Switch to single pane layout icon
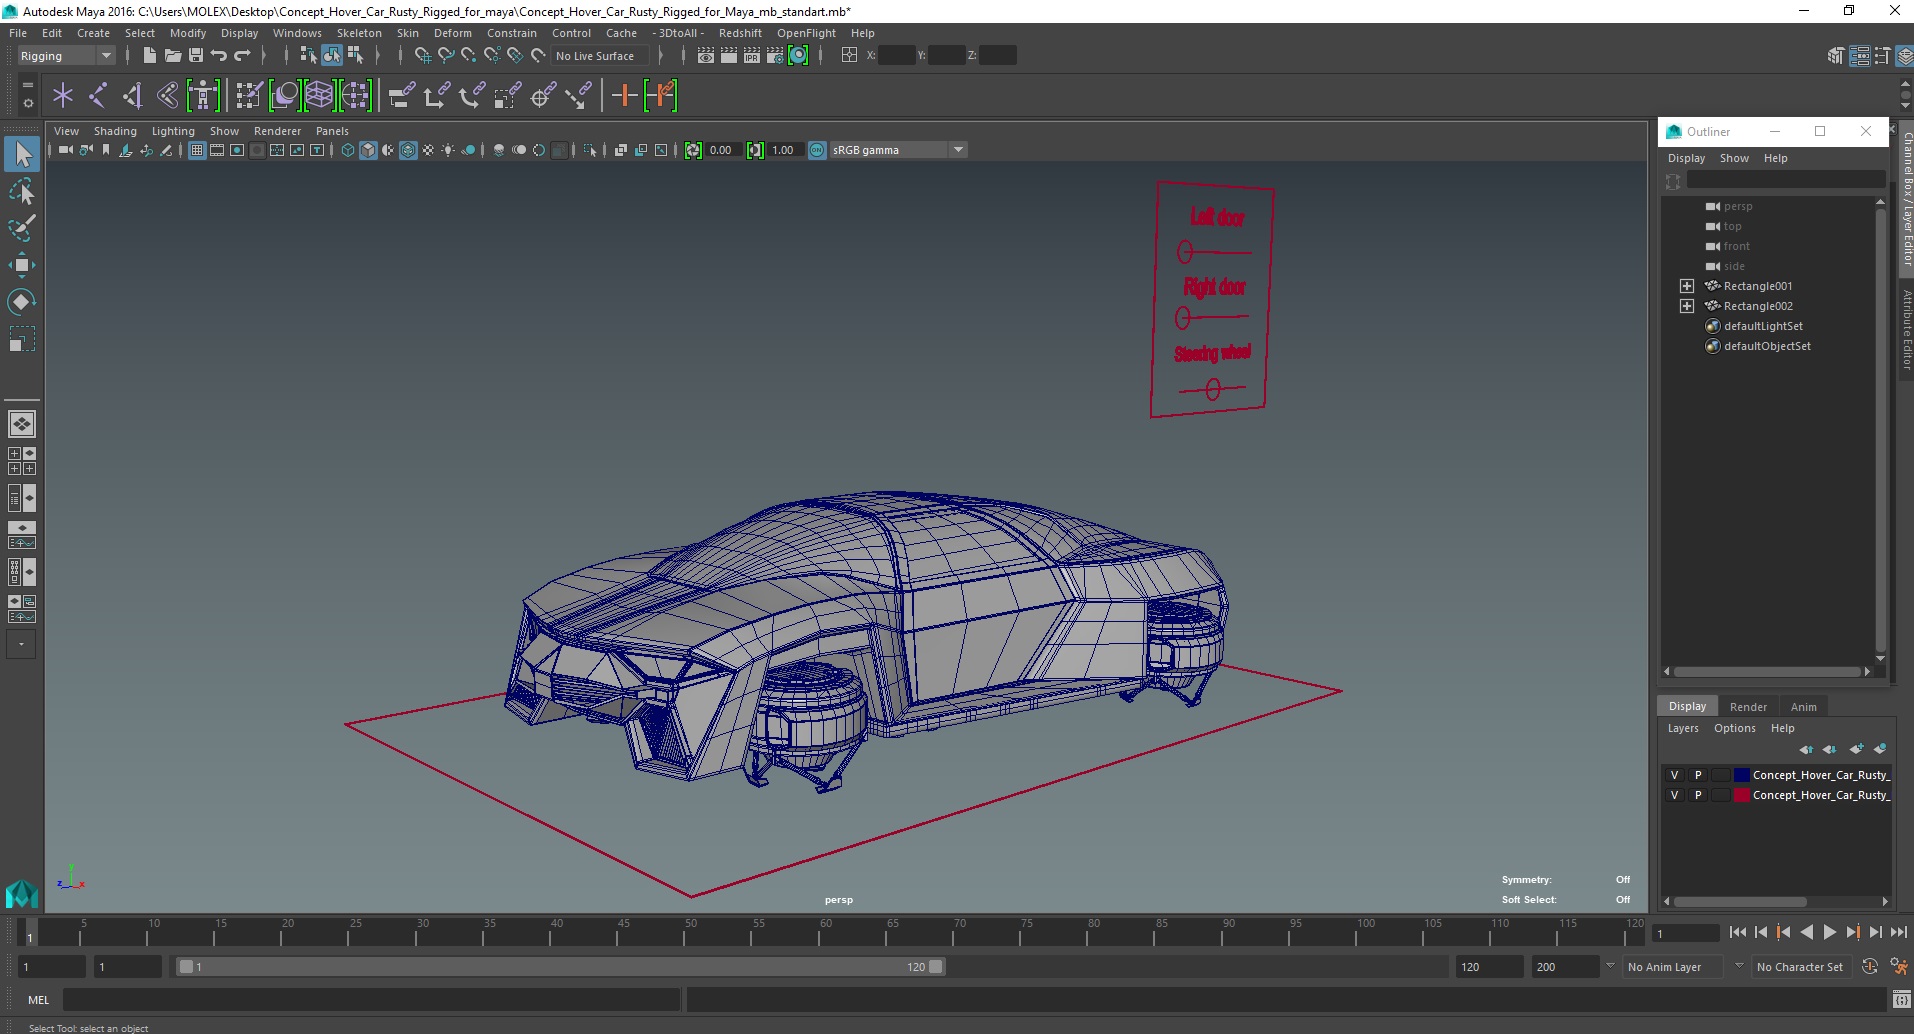The image size is (1914, 1034). click(21, 424)
